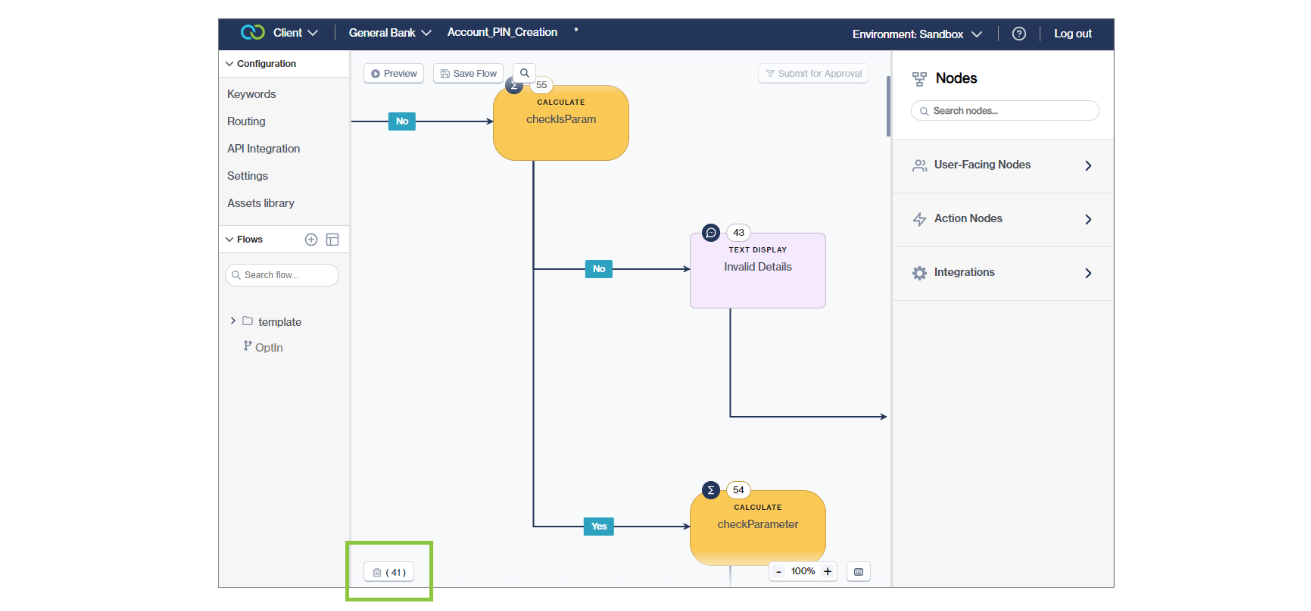Click the keyboard shortcut icon near zoom controls

(x=858, y=570)
